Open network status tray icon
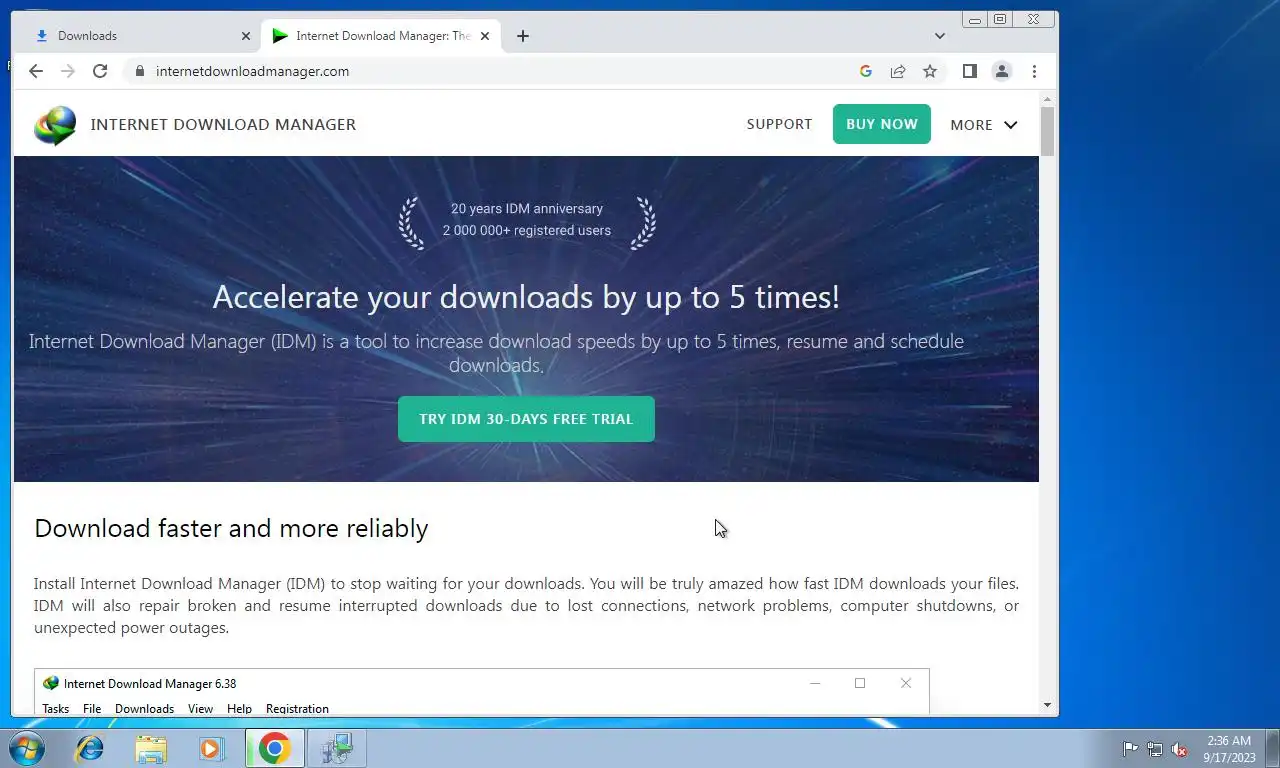 point(1155,749)
